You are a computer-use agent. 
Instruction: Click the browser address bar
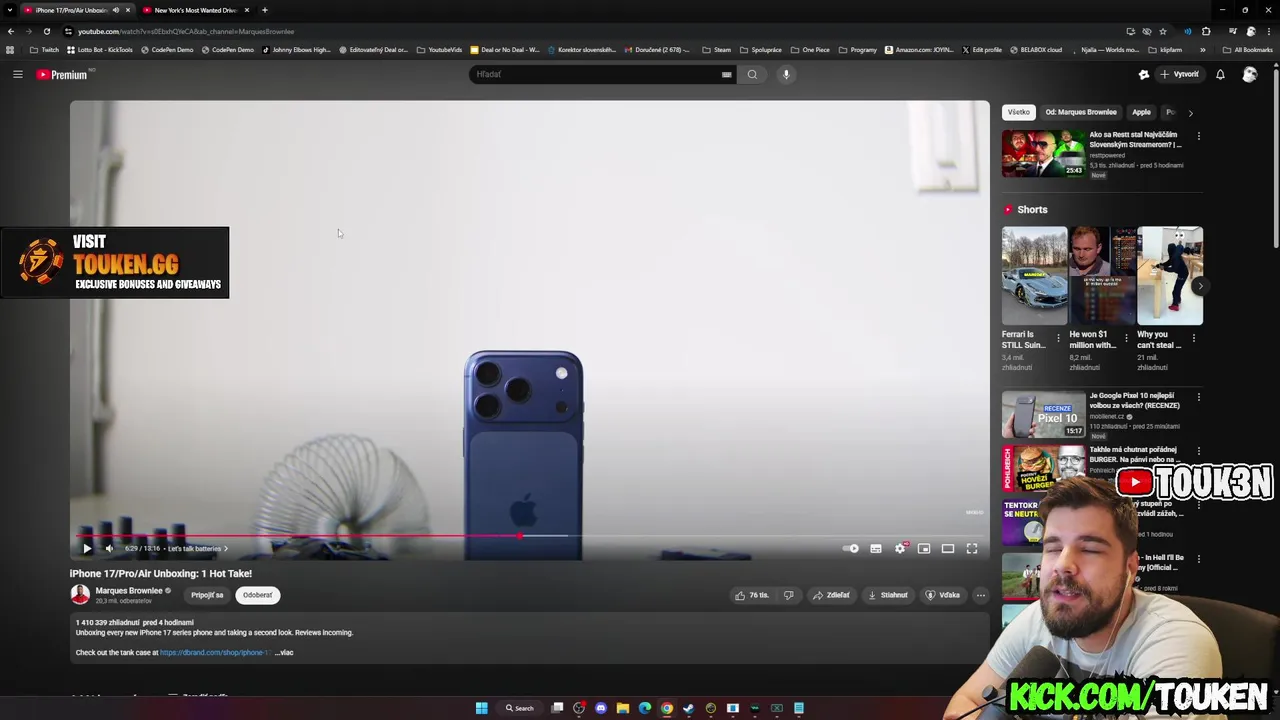[x=590, y=31]
